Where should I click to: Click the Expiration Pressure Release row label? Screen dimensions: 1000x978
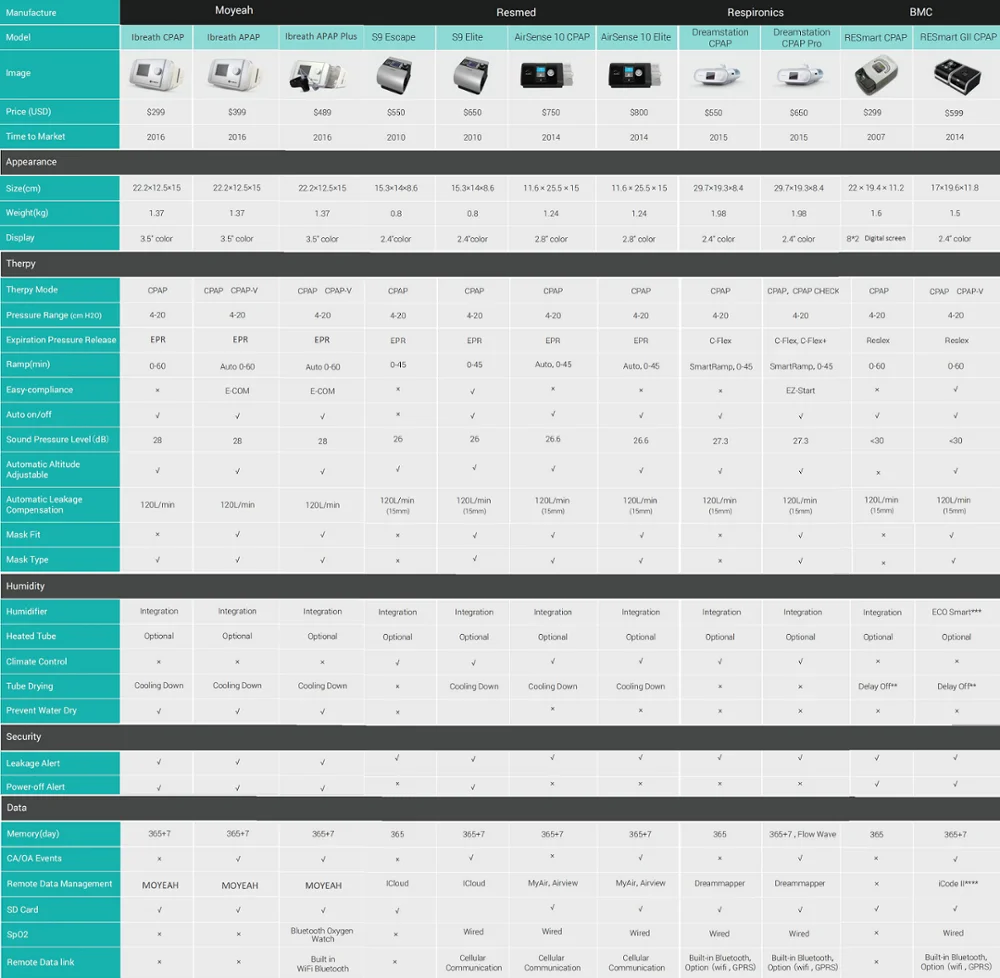click(61, 340)
